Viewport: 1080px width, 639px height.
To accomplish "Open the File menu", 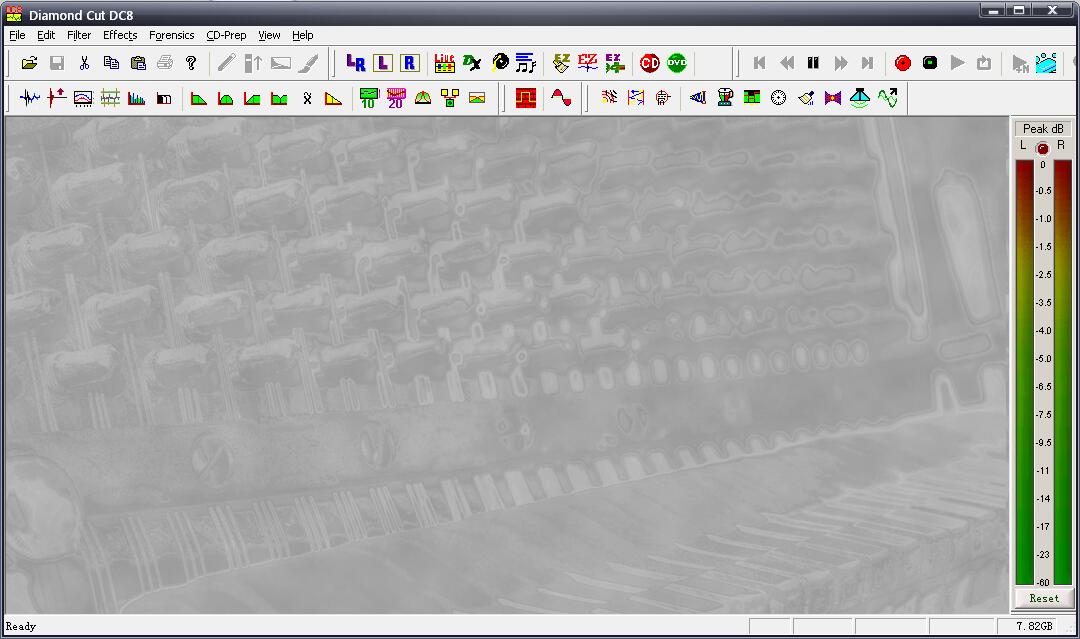I will [17, 35].
